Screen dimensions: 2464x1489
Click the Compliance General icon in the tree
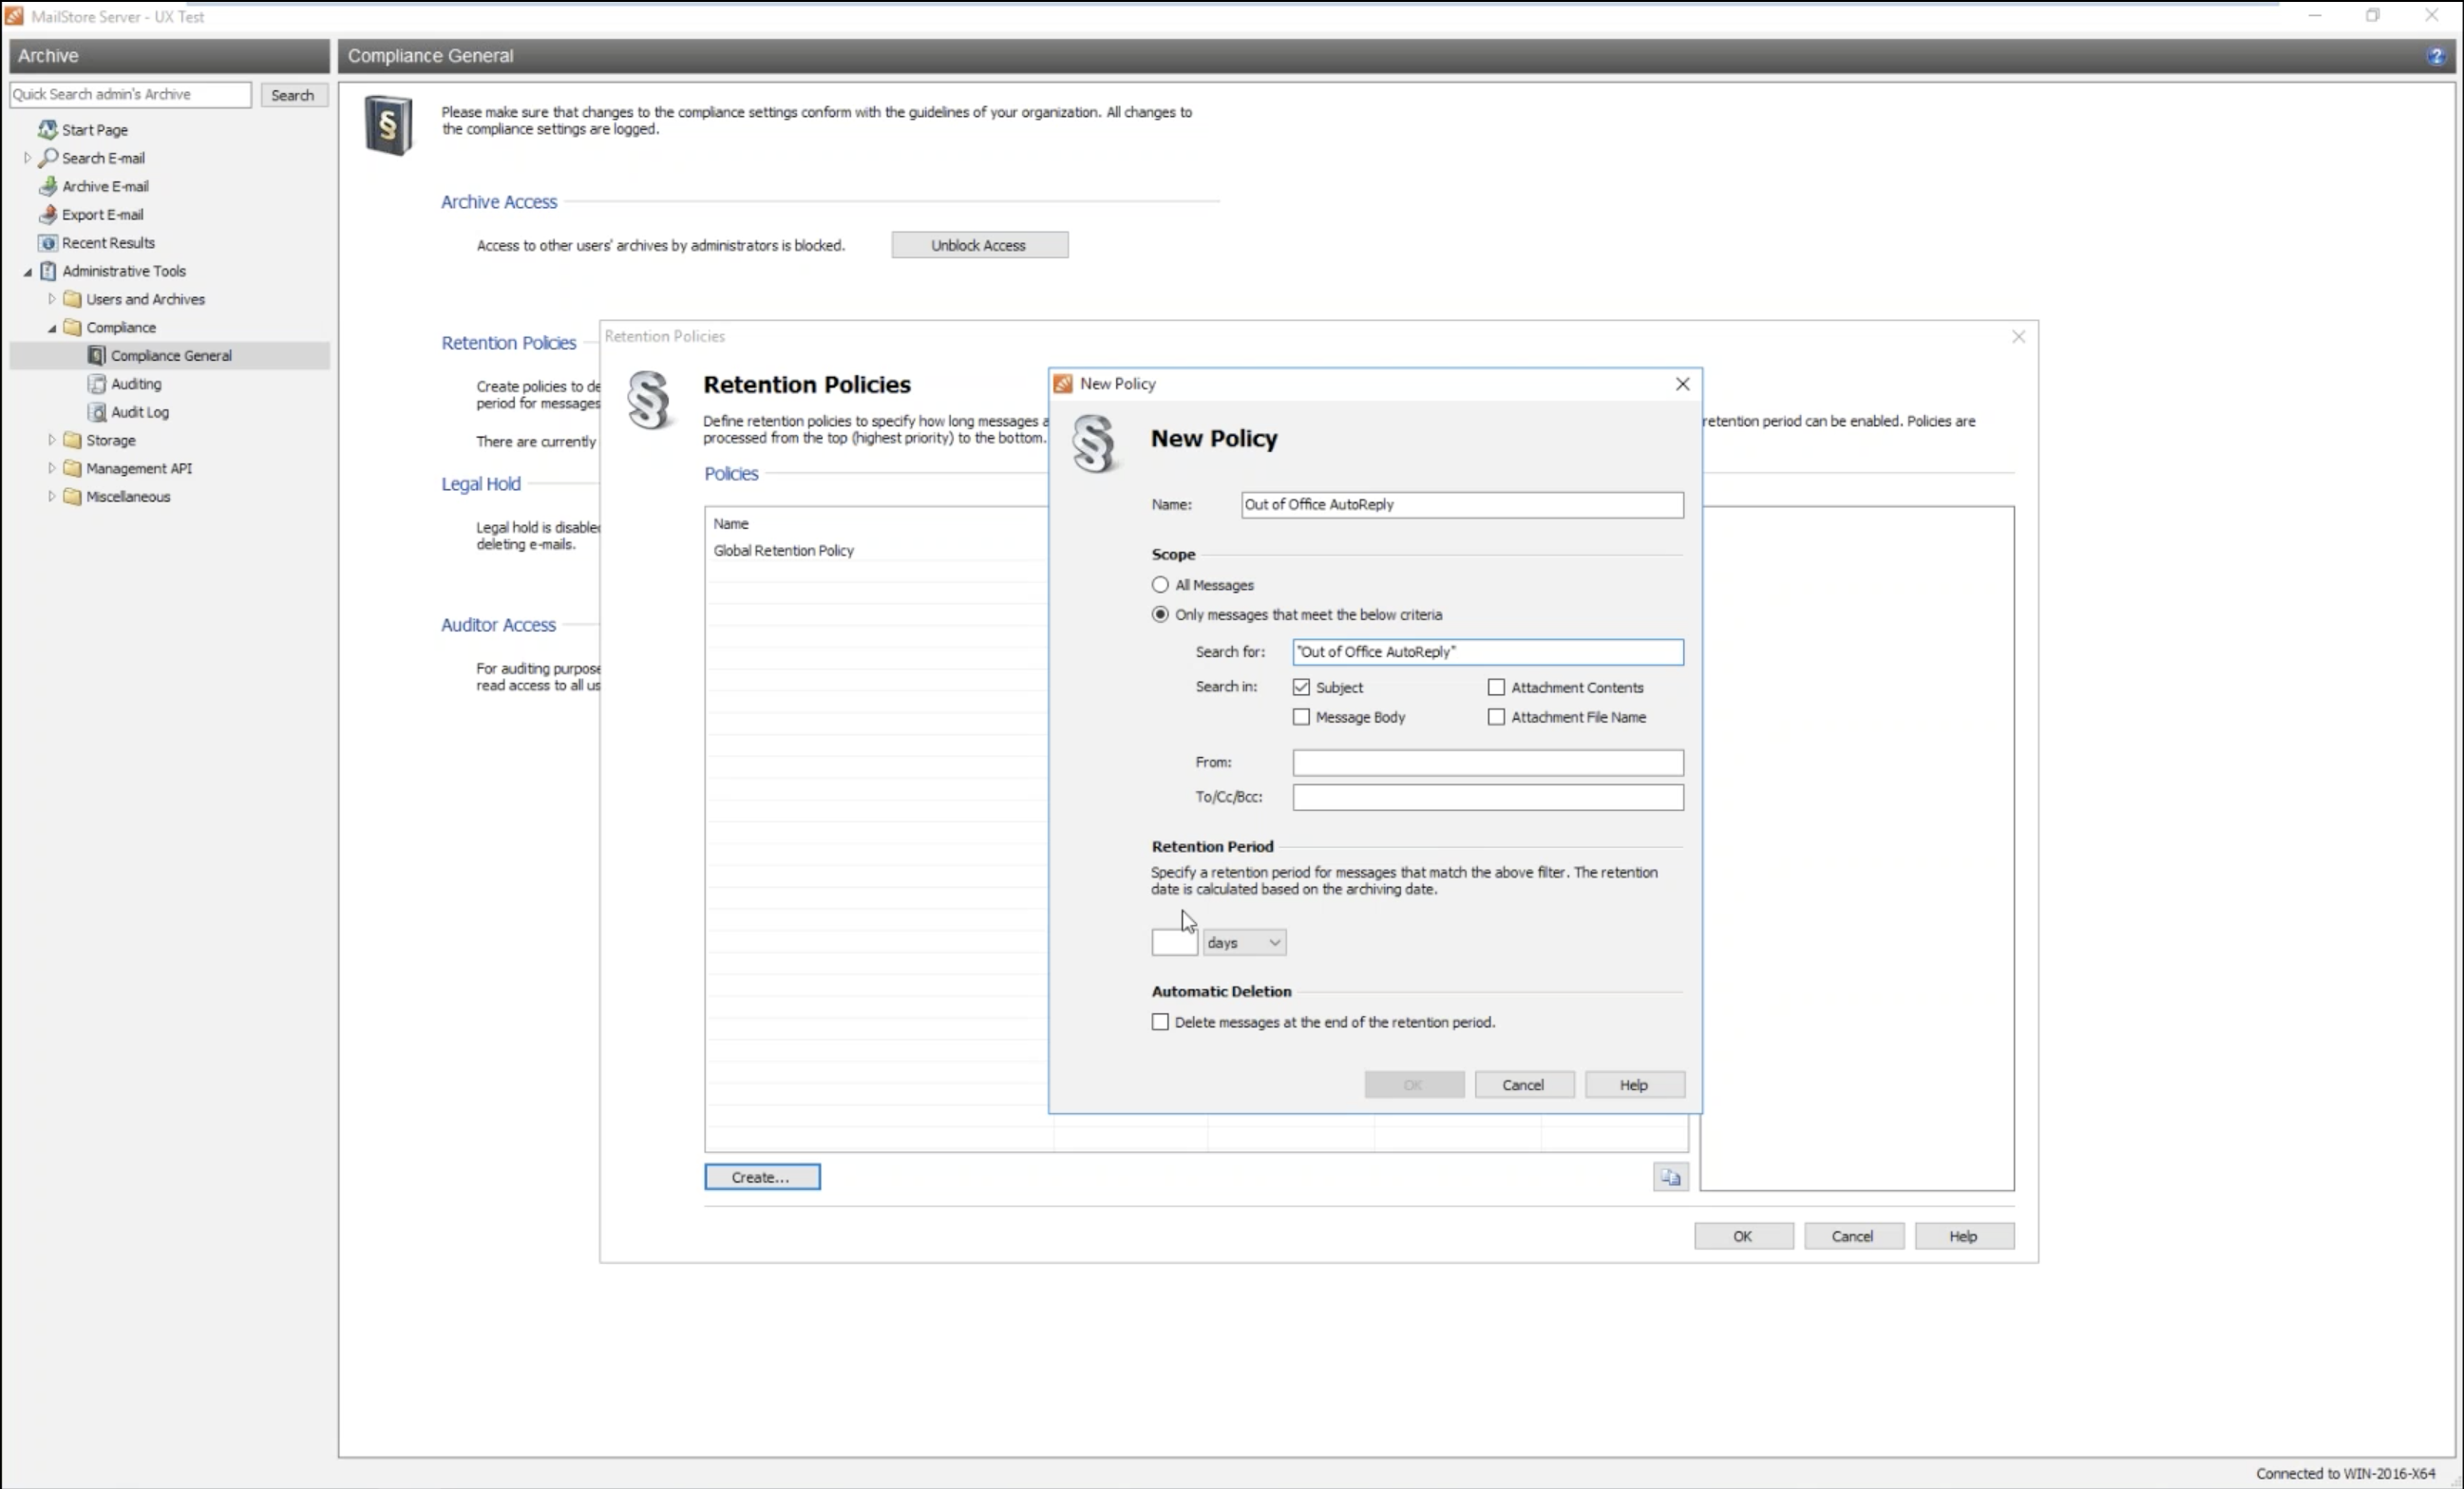pos(96,355)
